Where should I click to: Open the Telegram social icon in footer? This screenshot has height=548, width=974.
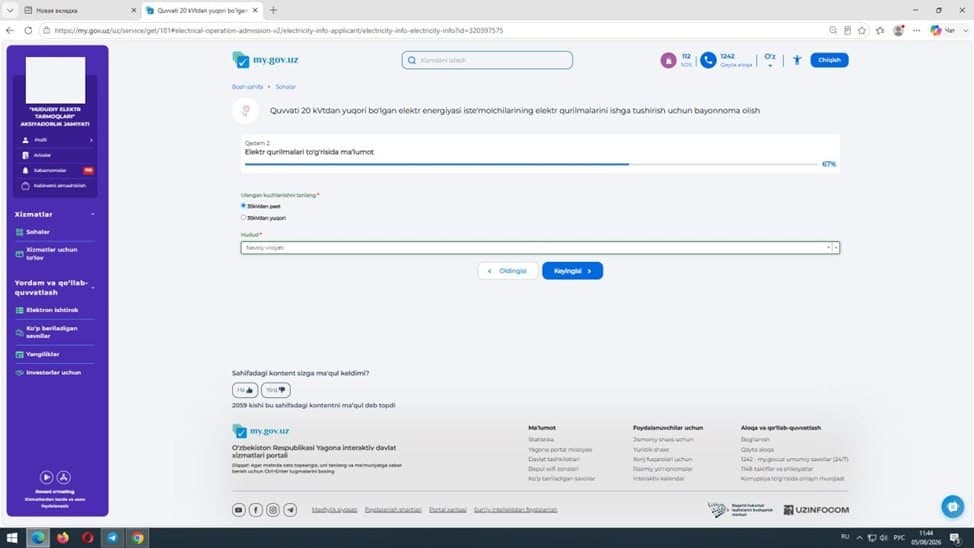click(x=290, y=509)
